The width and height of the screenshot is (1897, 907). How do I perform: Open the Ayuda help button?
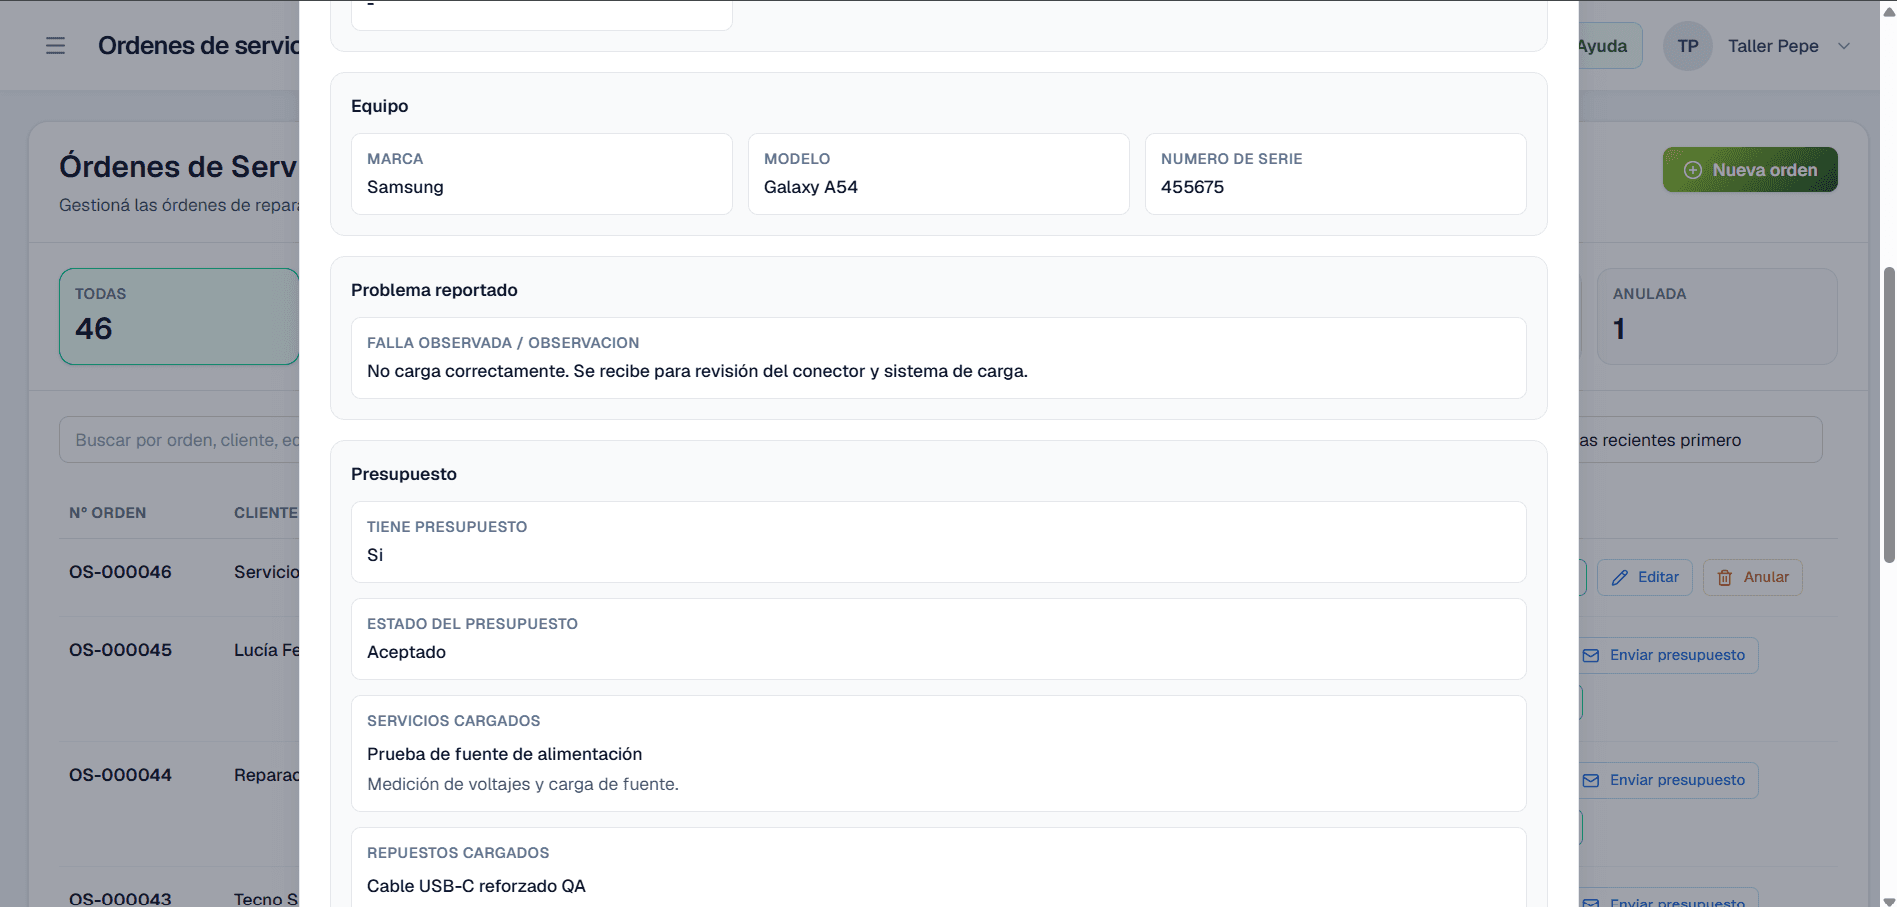(x=1609, y=46)
